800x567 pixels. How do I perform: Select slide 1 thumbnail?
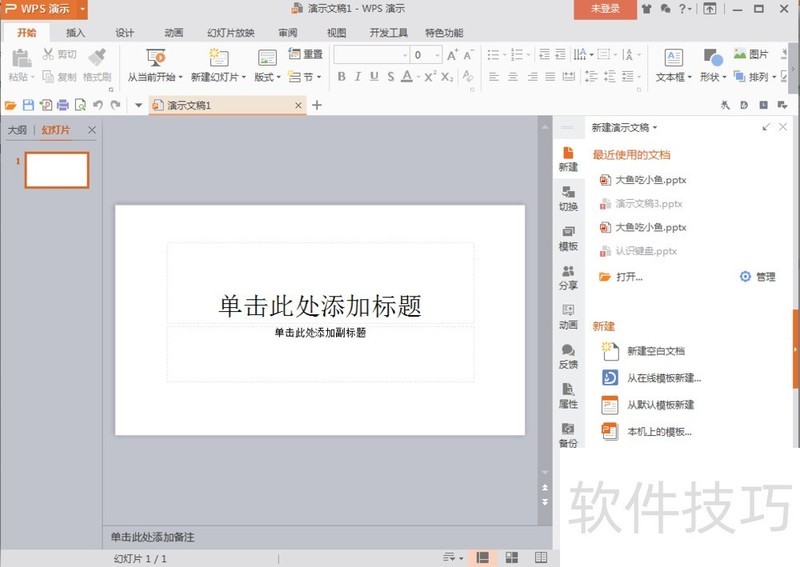57,170
